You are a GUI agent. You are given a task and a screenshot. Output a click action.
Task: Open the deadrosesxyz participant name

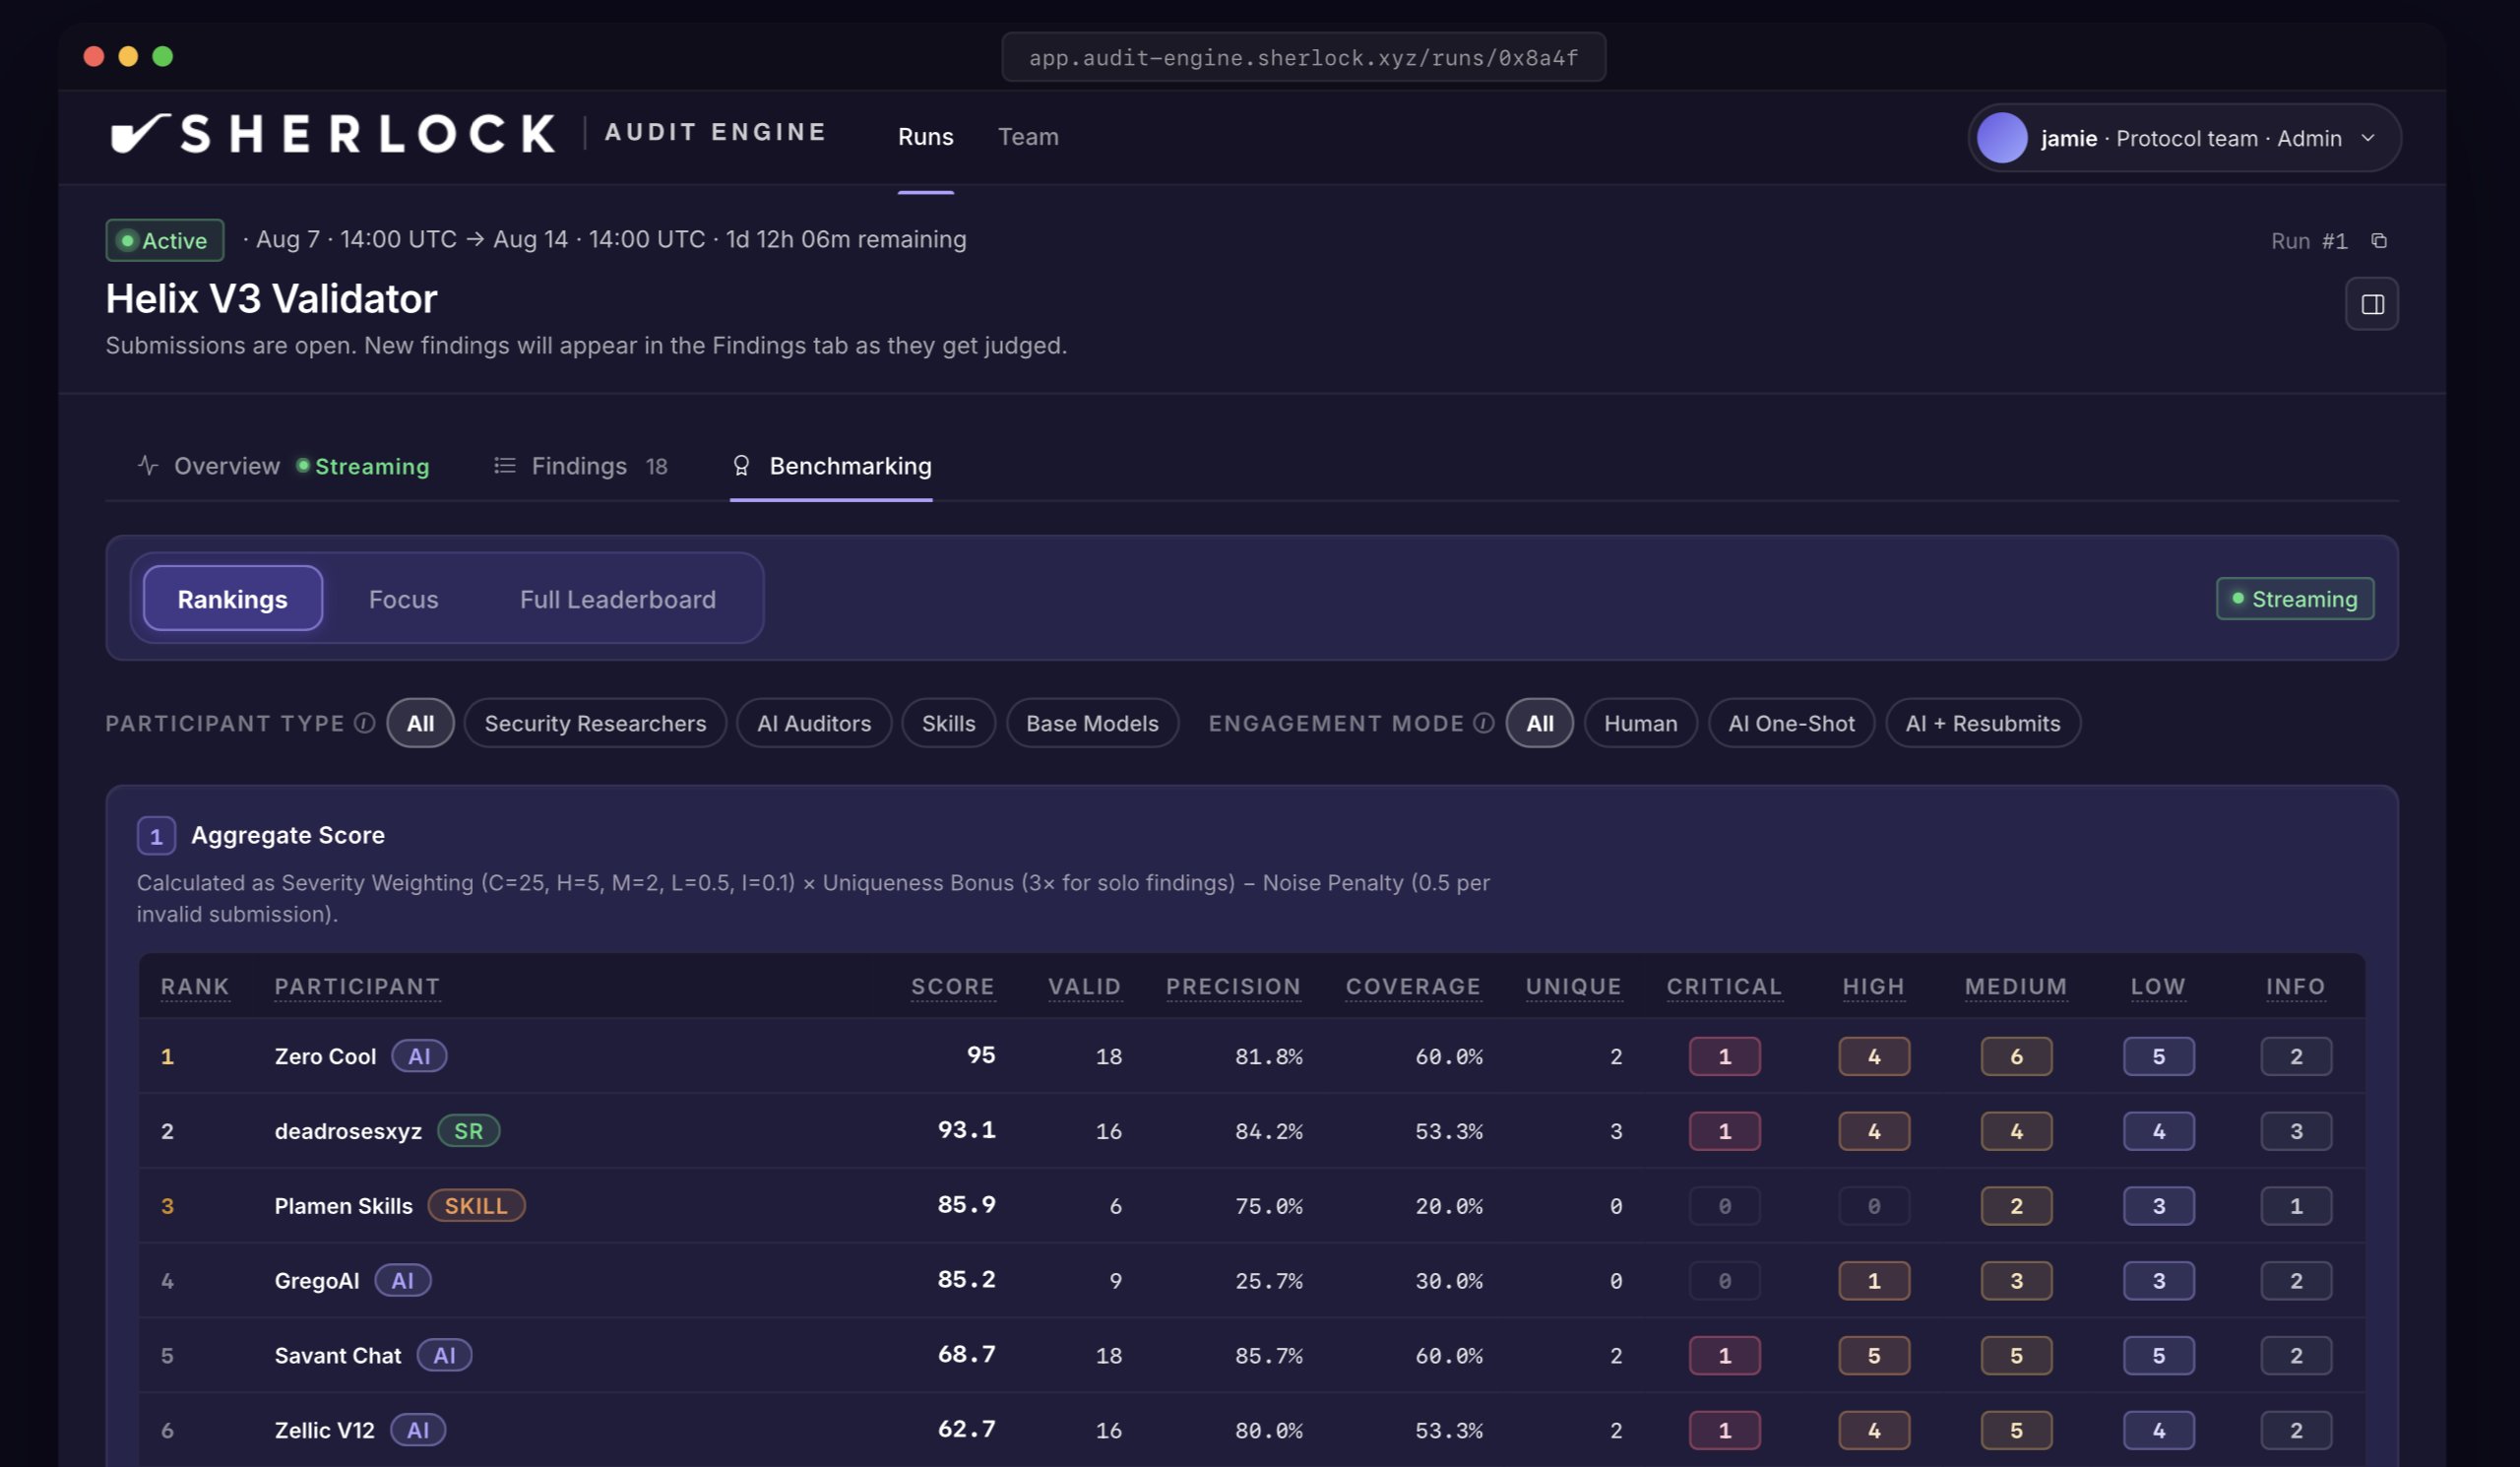pos(348,1131)
